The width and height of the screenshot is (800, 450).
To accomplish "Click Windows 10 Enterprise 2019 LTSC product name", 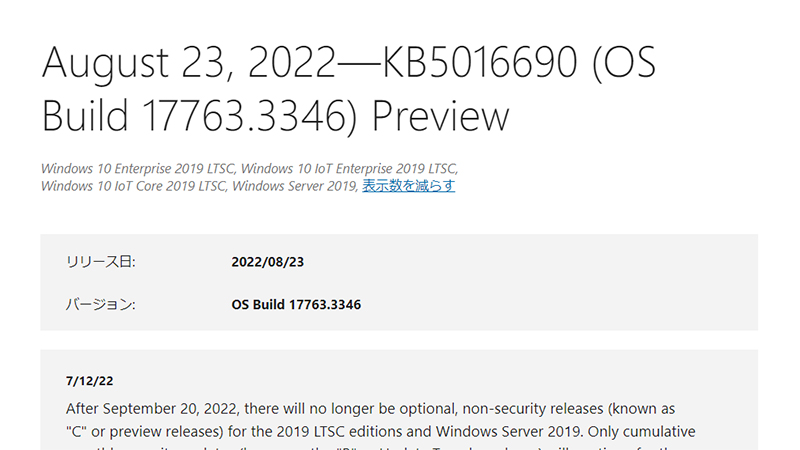I will tap(133, 168).
